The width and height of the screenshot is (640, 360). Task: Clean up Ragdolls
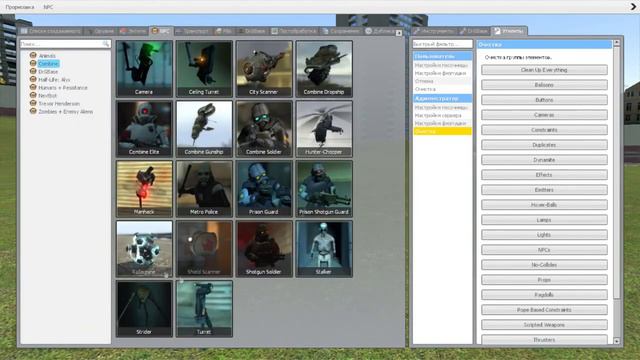(x=544, y=295)
